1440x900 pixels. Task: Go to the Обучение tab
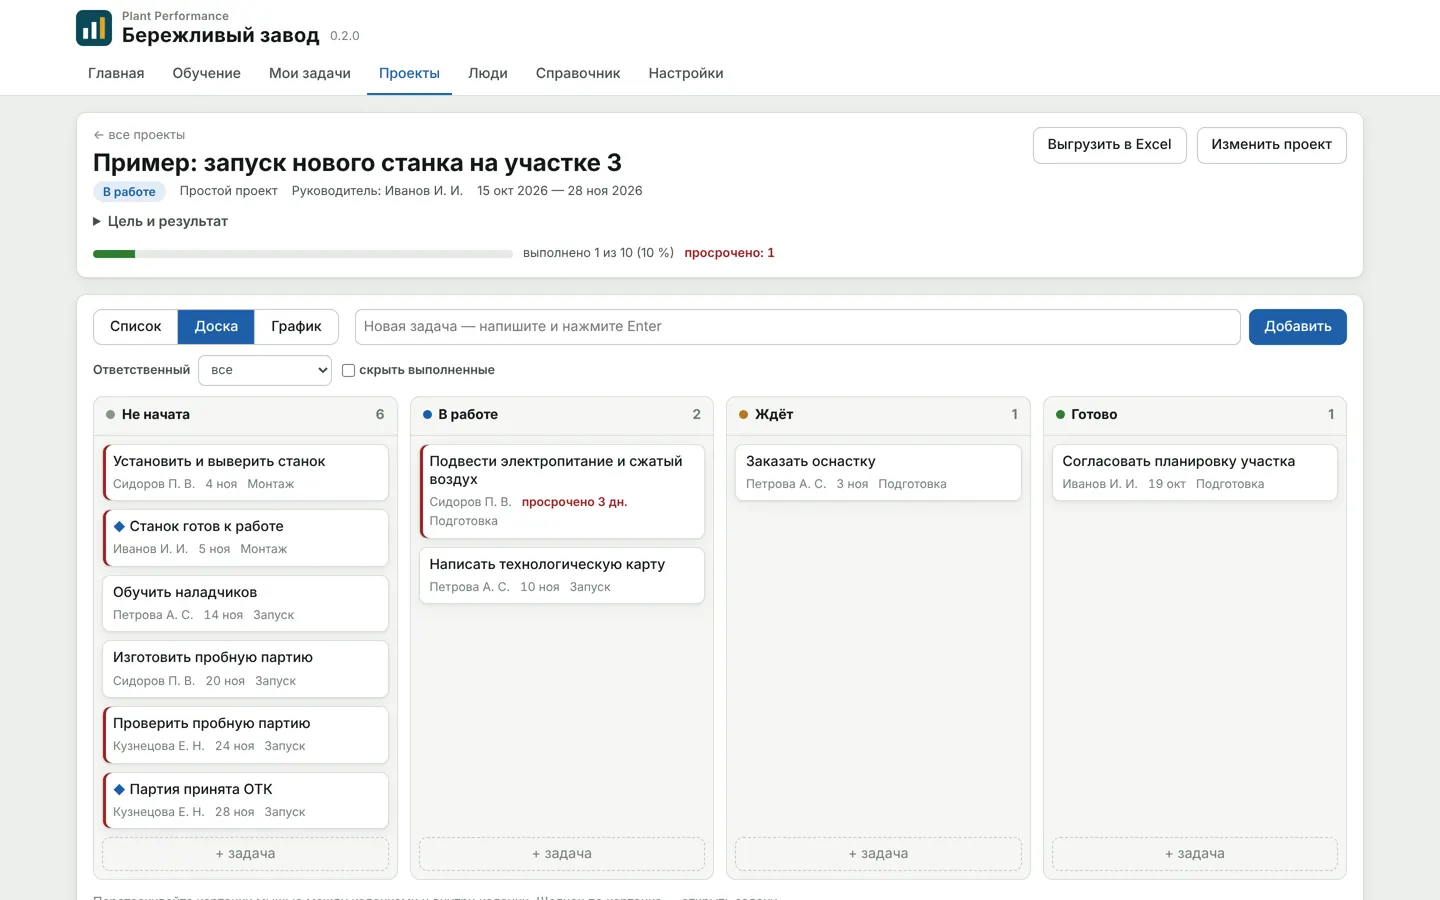click(x=206, y=73)
